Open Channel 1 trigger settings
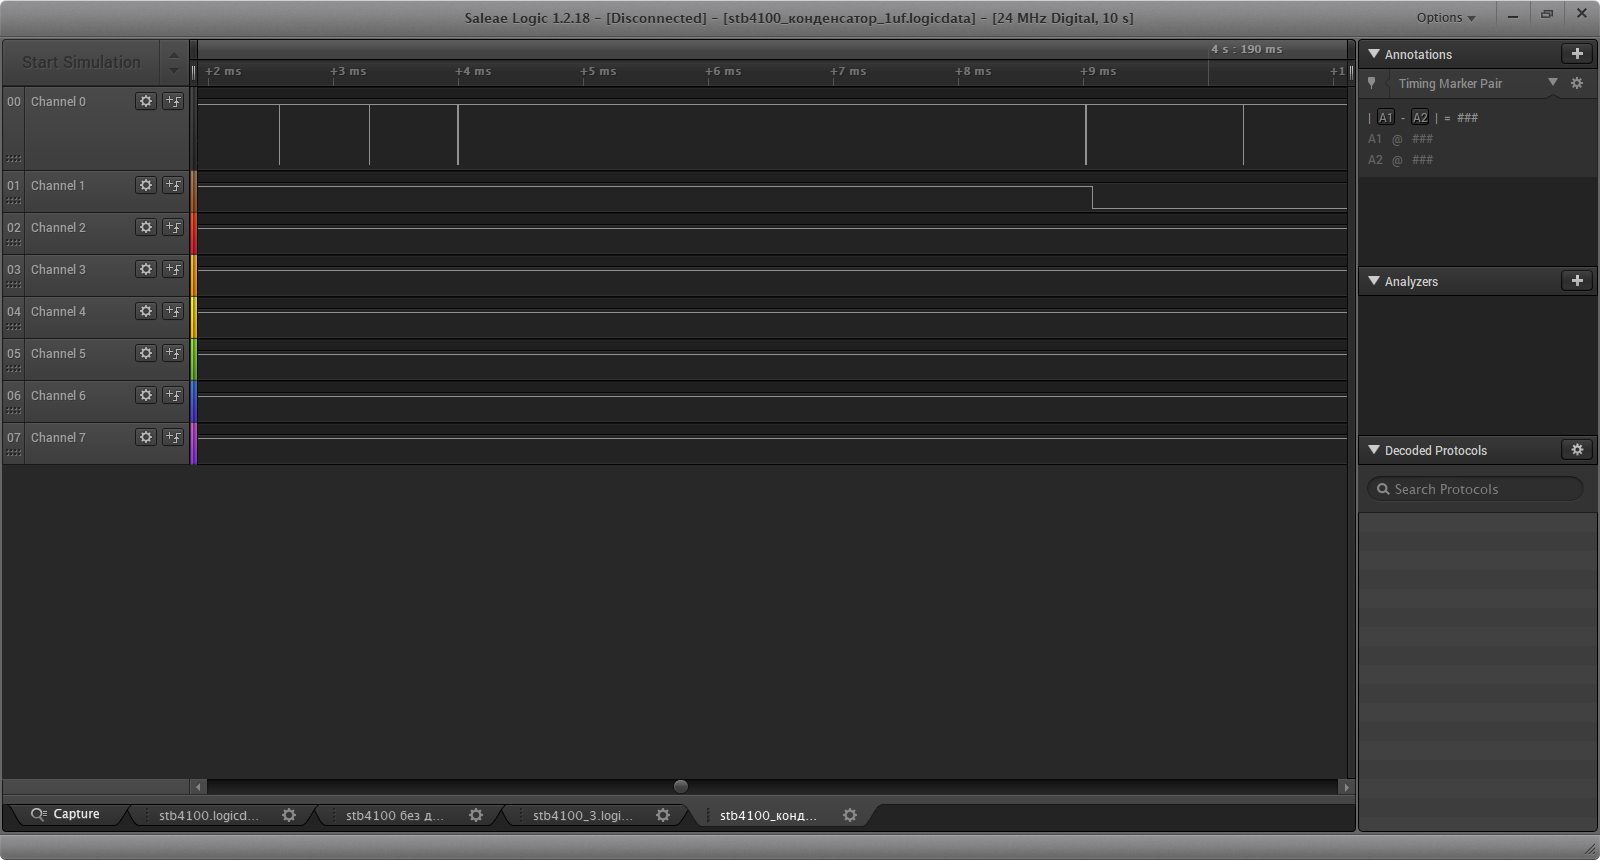Viewport: 1600px width, 860px height. pos(173,185)
